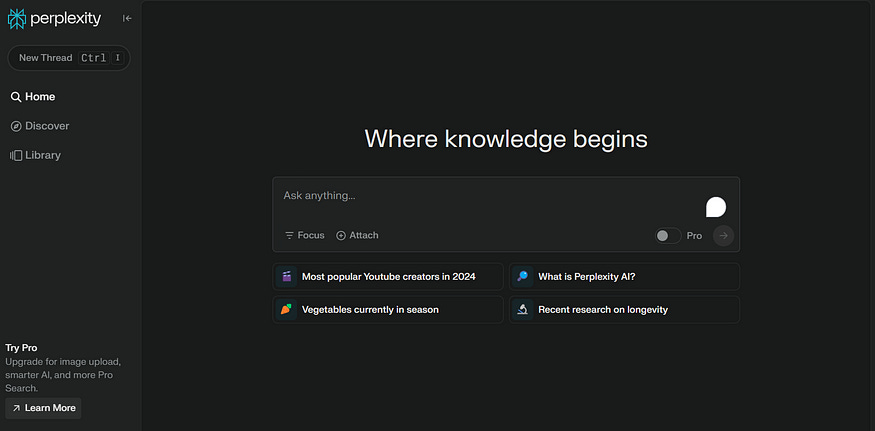Open the Discover section
This screenshot has width=875, height=431.
pyautogui.click(x=40, y=126)
